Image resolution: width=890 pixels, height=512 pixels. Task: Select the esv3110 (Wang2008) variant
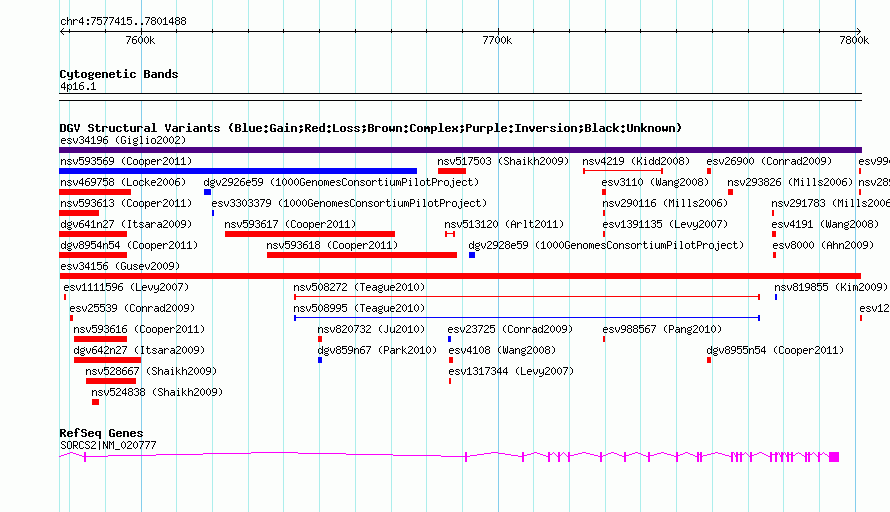pyautogui.click(x=604, y=192)
